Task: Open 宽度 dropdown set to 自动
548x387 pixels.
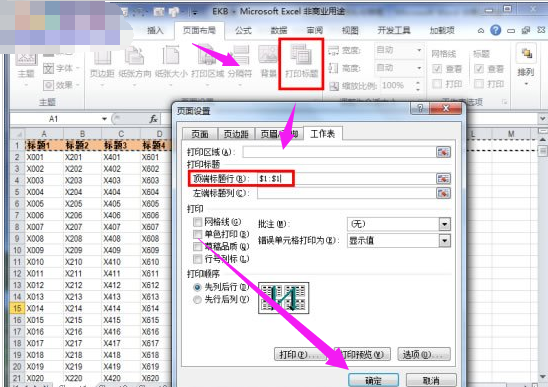Action: tap(399, 50)
